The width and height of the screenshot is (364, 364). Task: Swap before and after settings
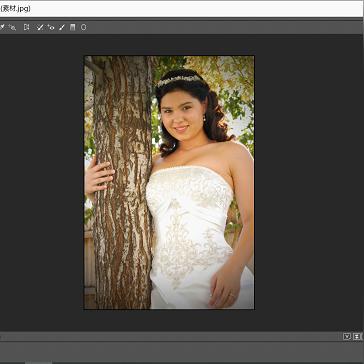(356, 337)
